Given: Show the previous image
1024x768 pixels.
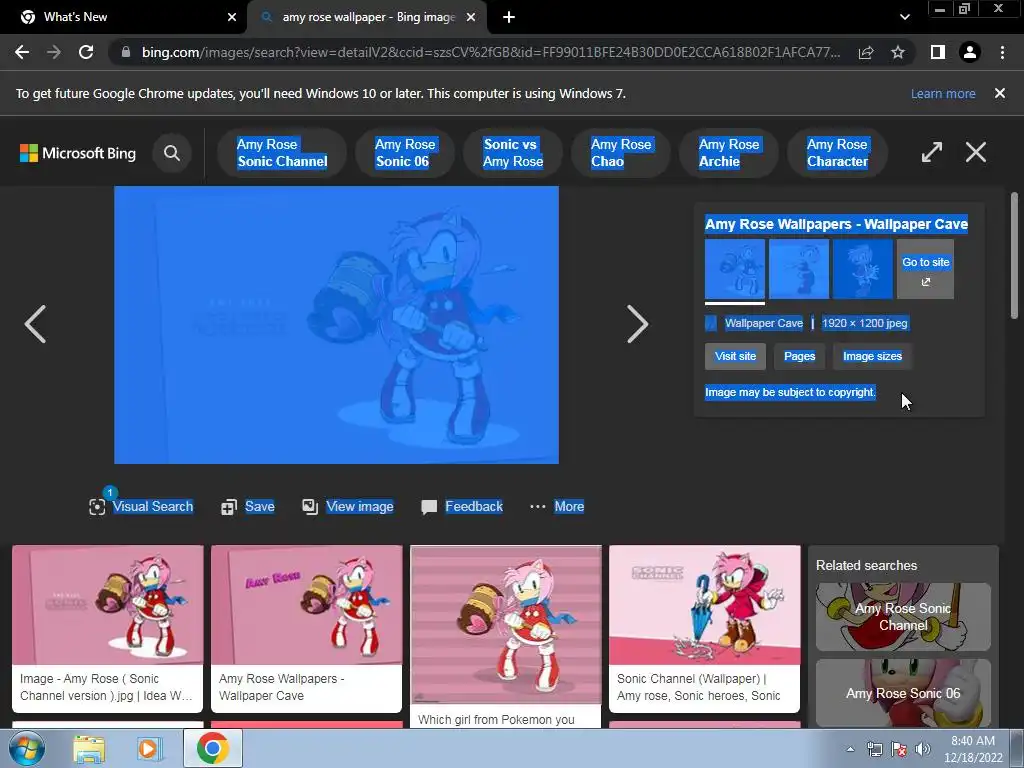Looking at the screenshot, I should tap(35, 324).
